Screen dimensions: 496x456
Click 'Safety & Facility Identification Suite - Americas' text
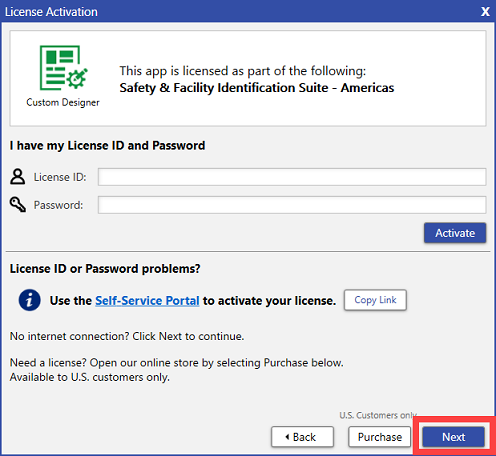point(257,88)
